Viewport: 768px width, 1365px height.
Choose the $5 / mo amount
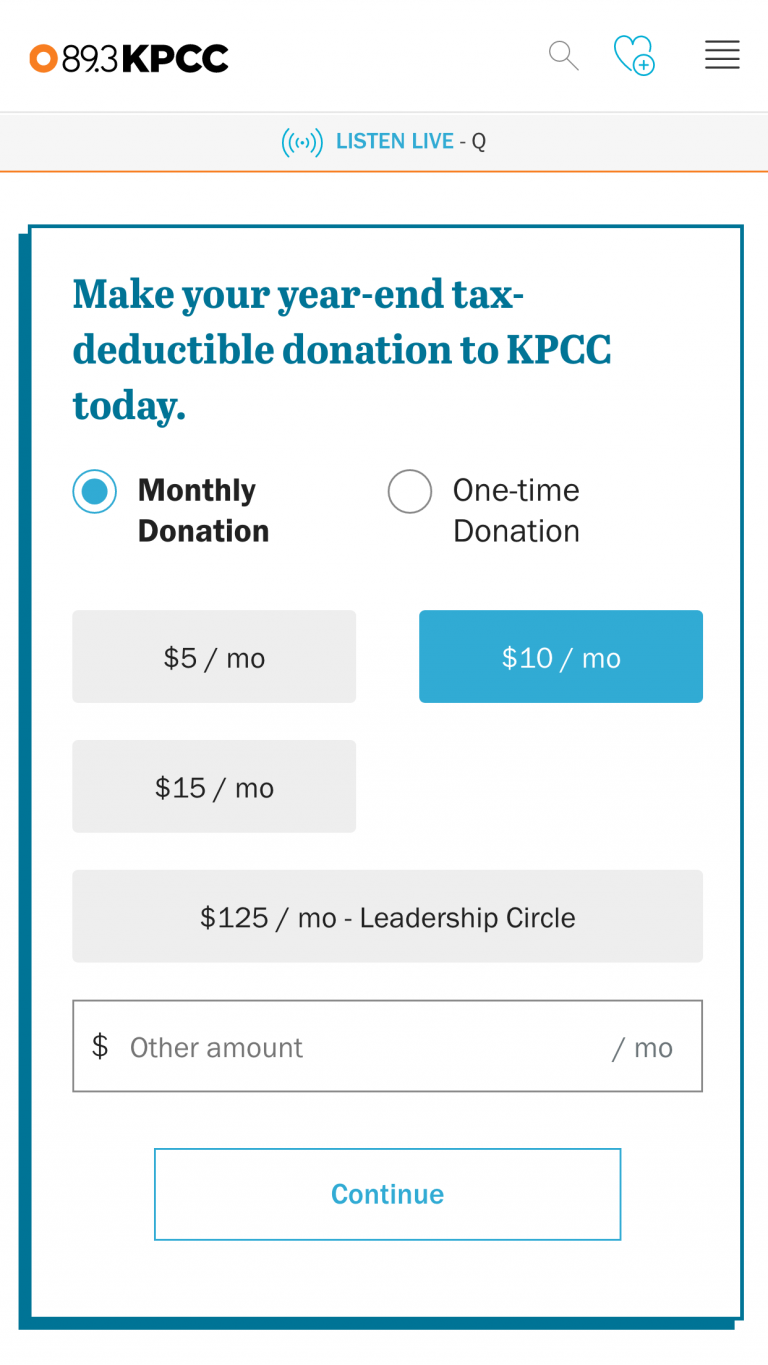pyautogui.click(x=214, y=657)
